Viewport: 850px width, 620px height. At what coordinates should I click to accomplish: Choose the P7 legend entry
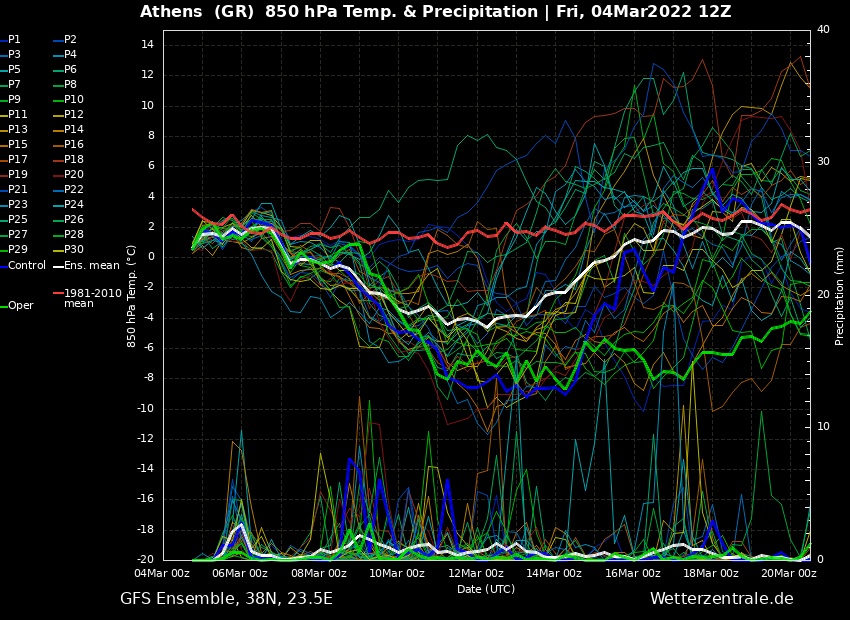(x=14, y=85)
